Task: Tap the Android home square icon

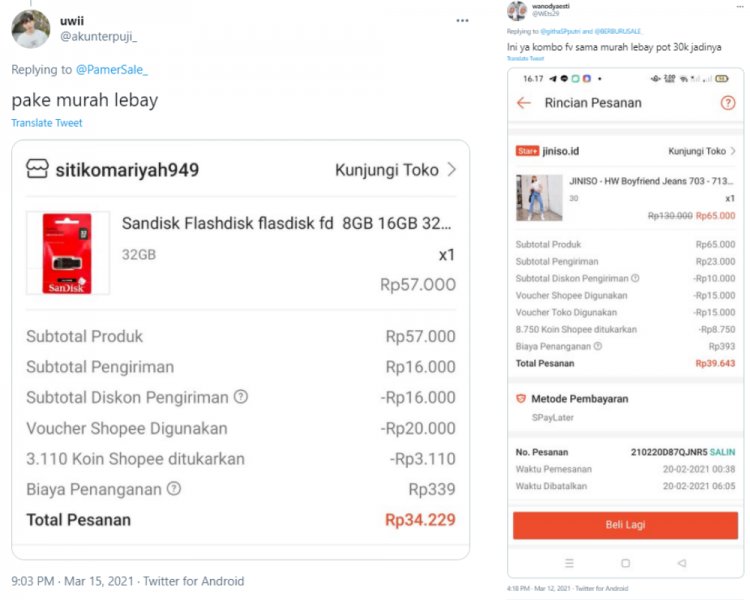Action: point(626,563)
